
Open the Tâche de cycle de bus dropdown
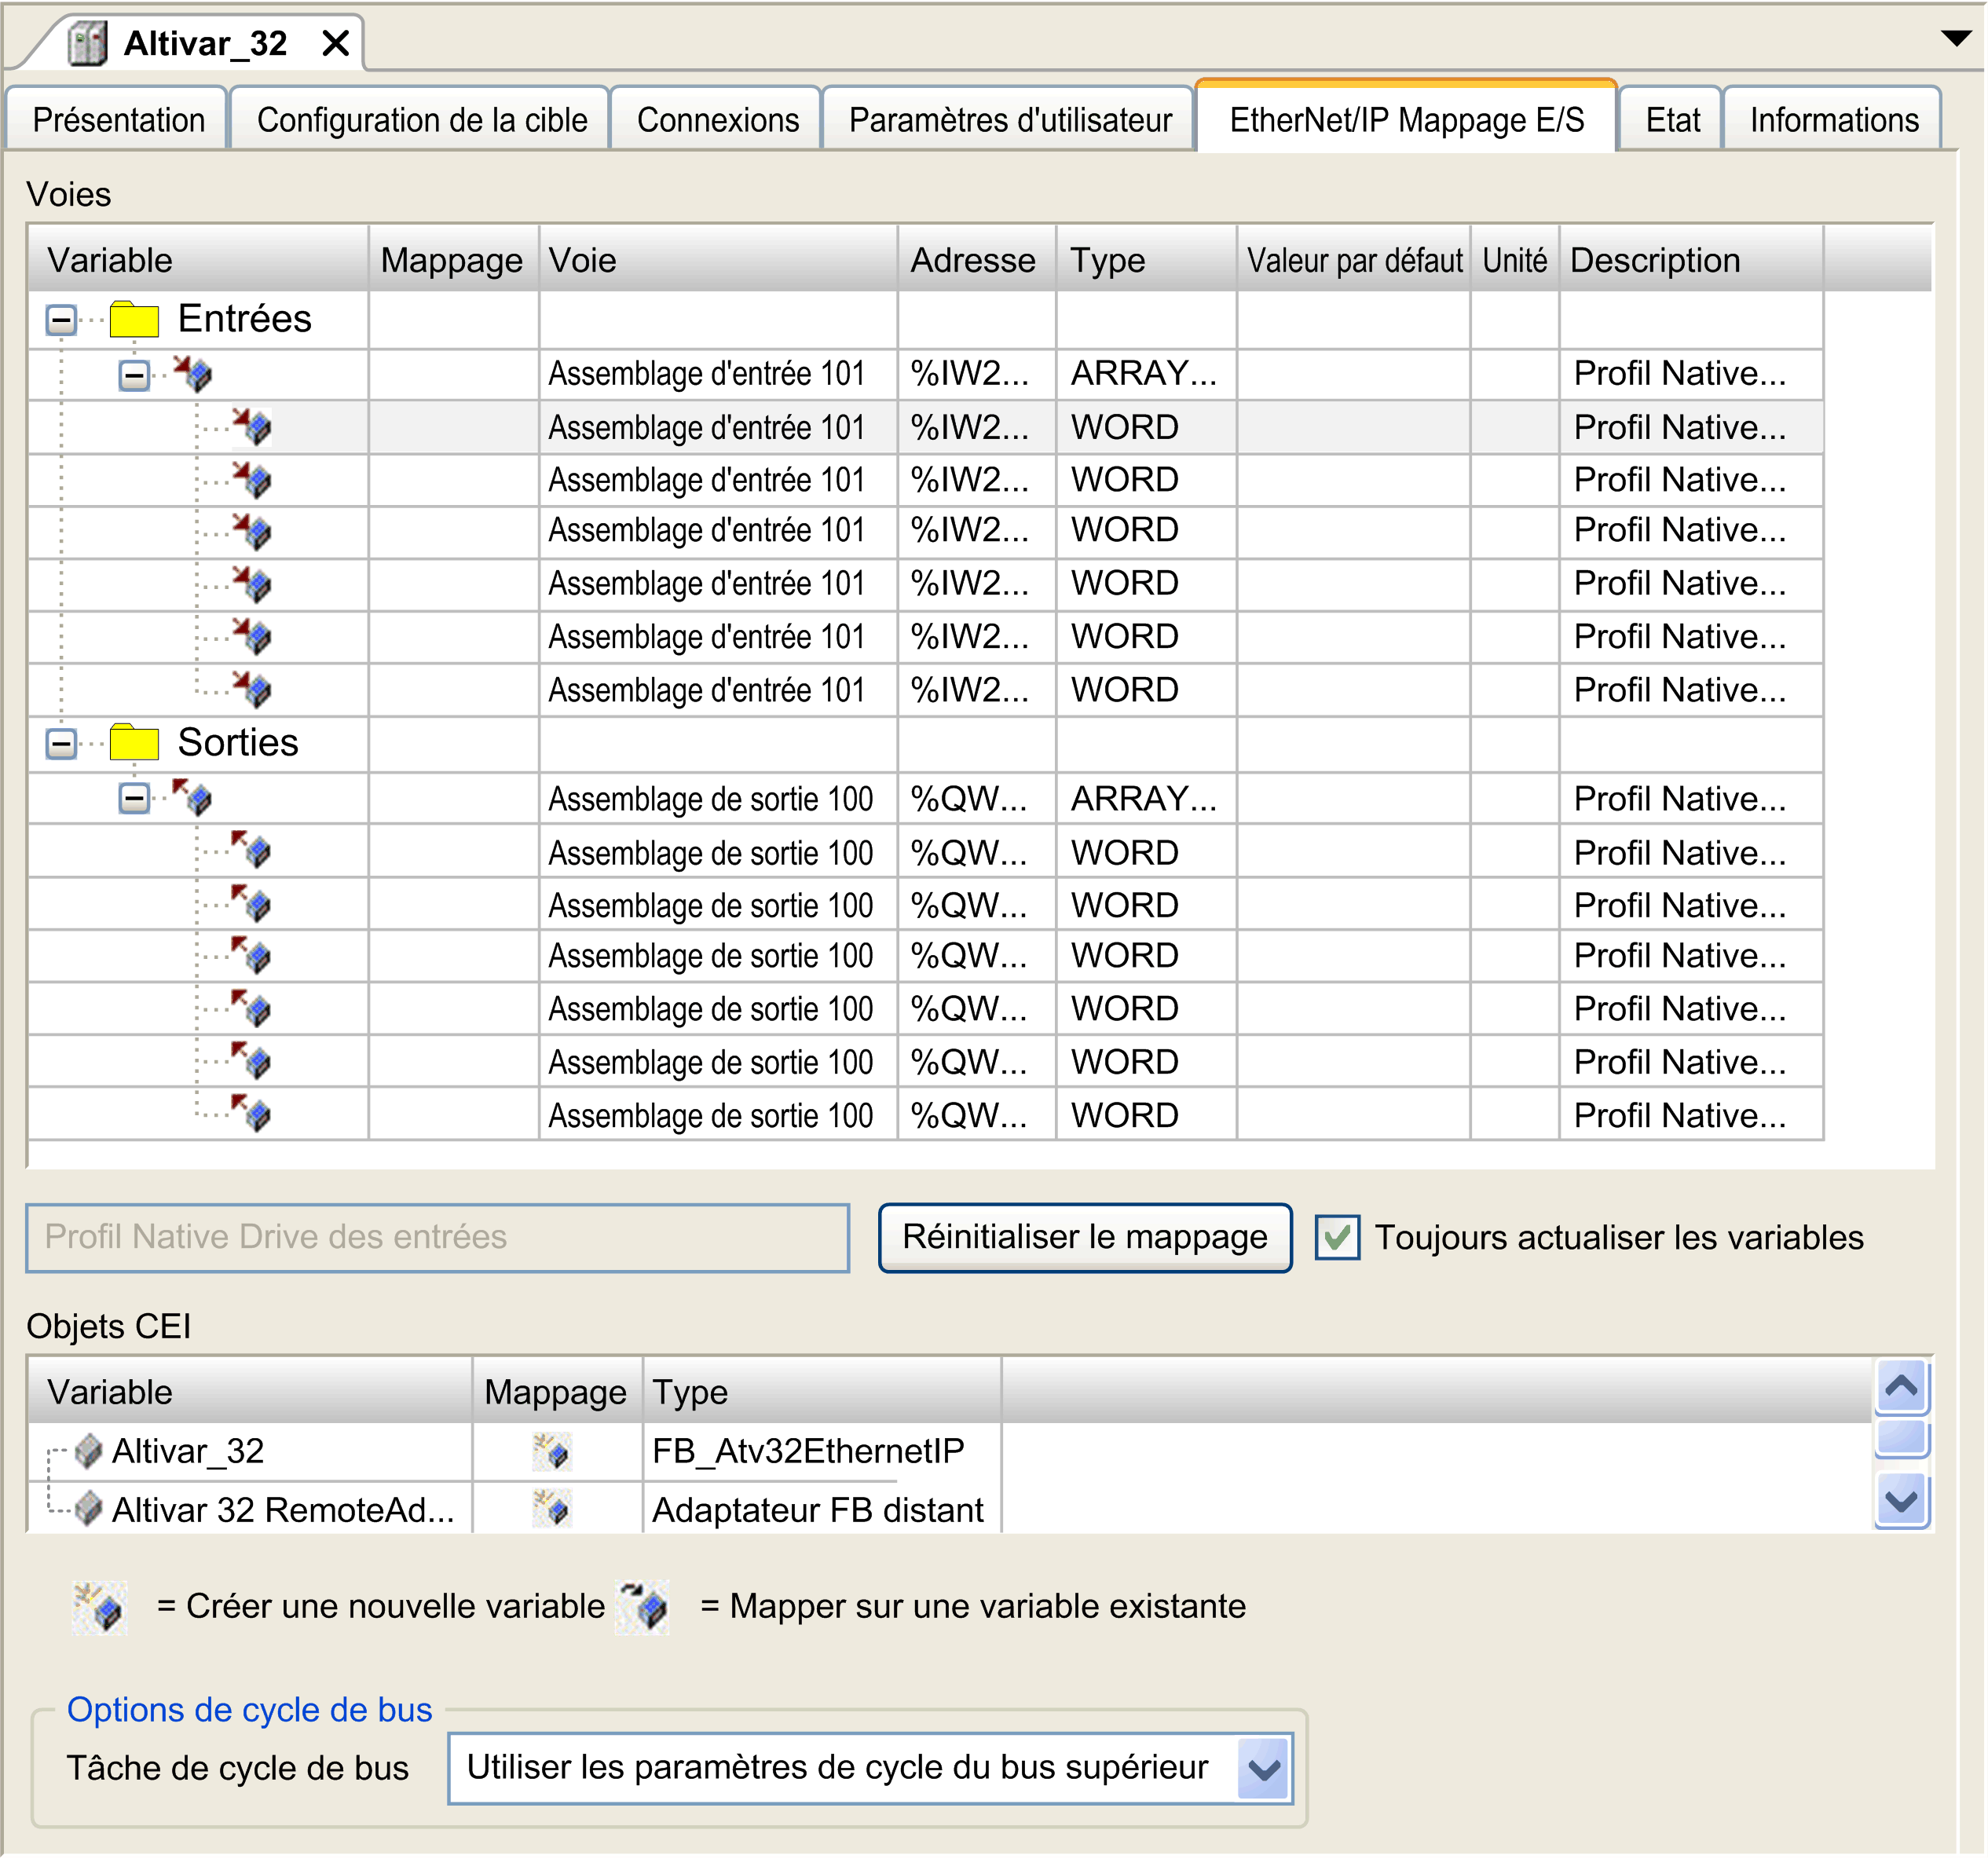pos(1264,1769)
